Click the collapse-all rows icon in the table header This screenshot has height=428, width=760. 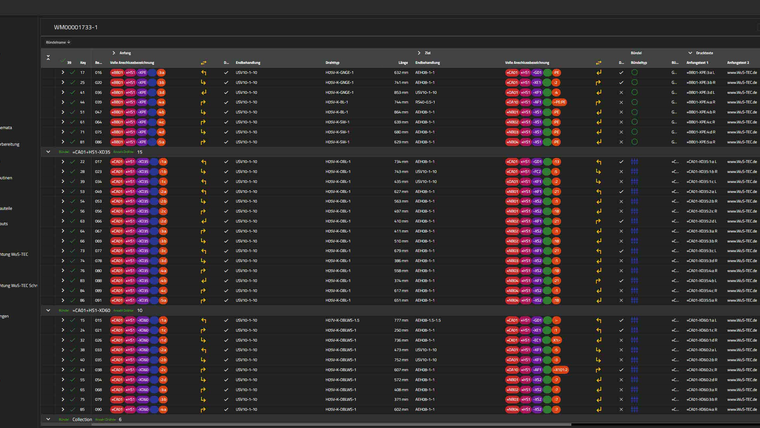(48, 57)
